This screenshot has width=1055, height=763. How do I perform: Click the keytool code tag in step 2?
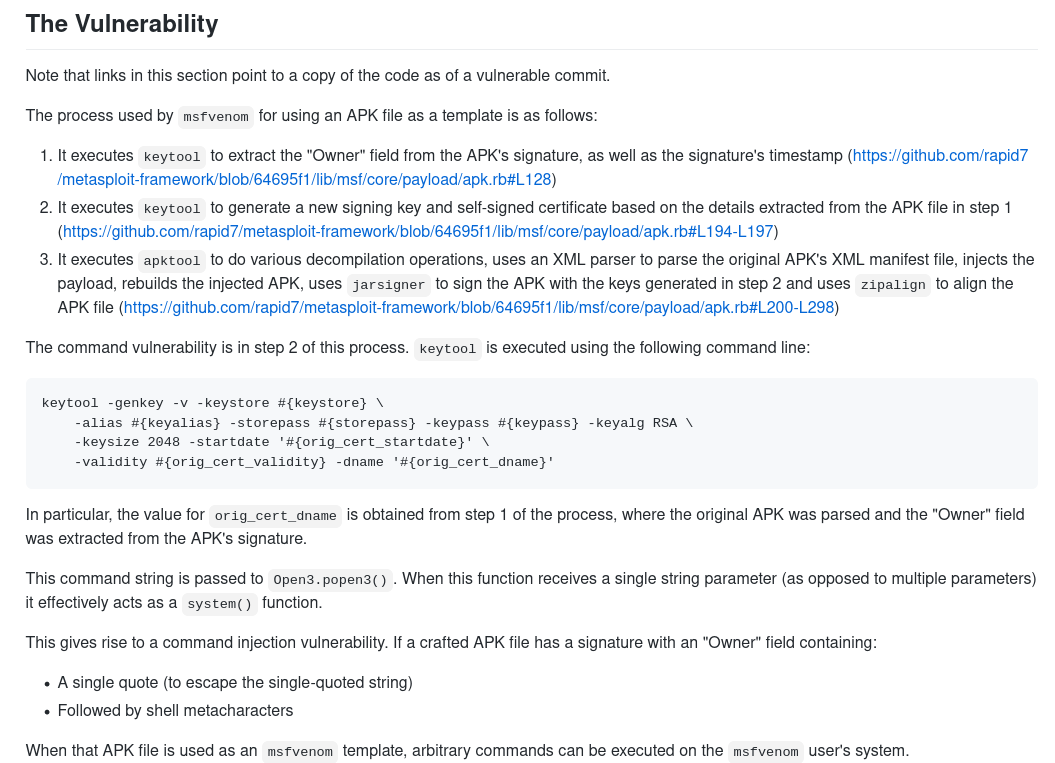pyautogui.click(x=172, y=209)
